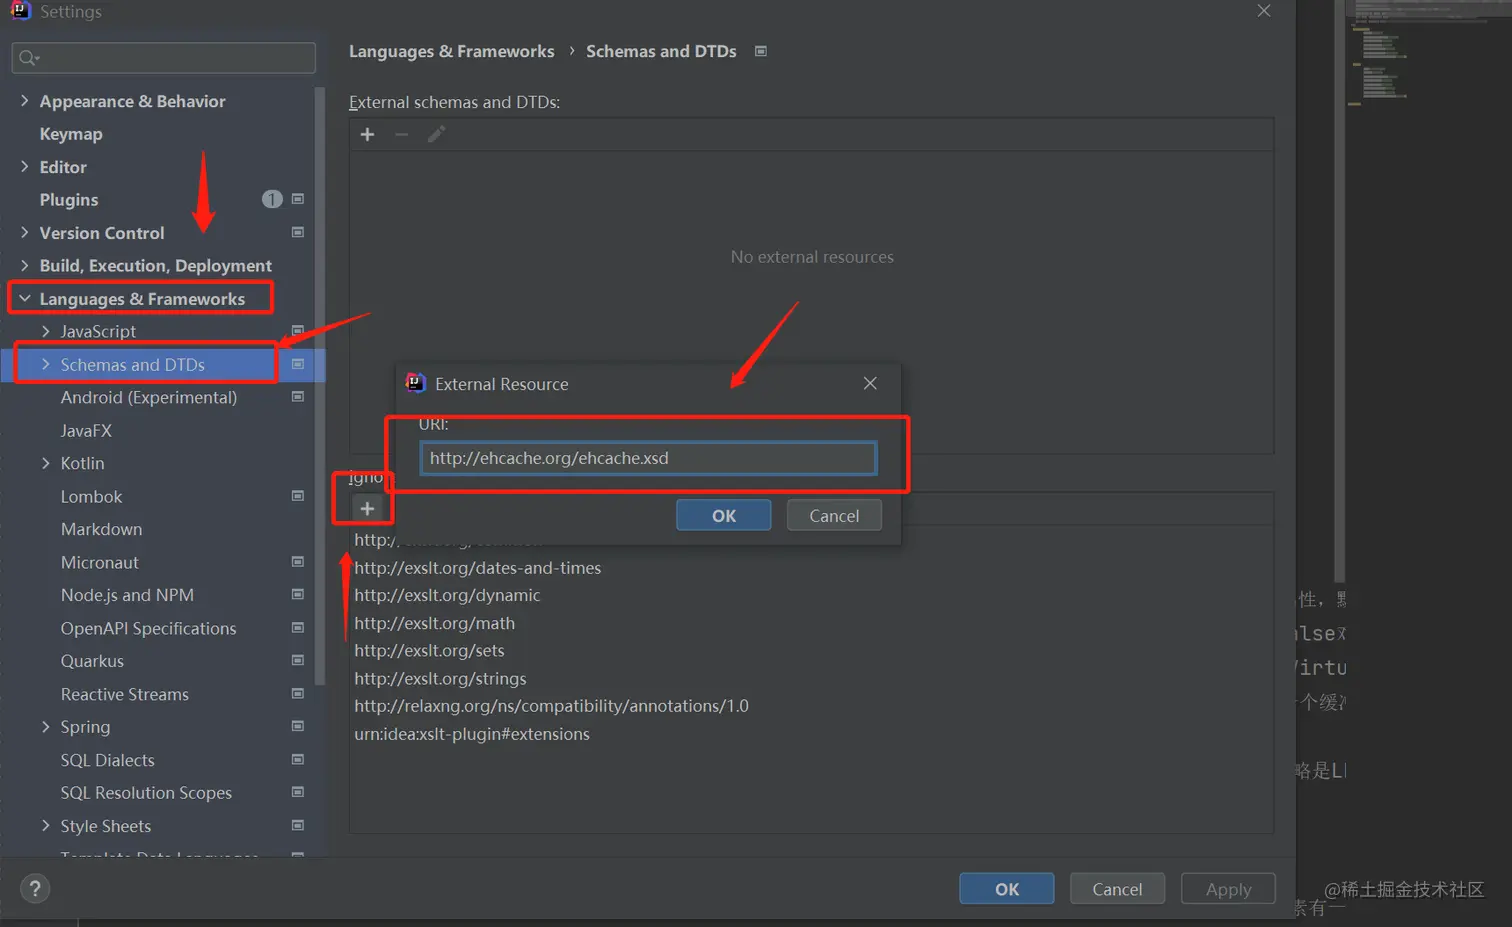Select Markdown in the settings tree
The image size is (1512, 927).
pos(101,529)
